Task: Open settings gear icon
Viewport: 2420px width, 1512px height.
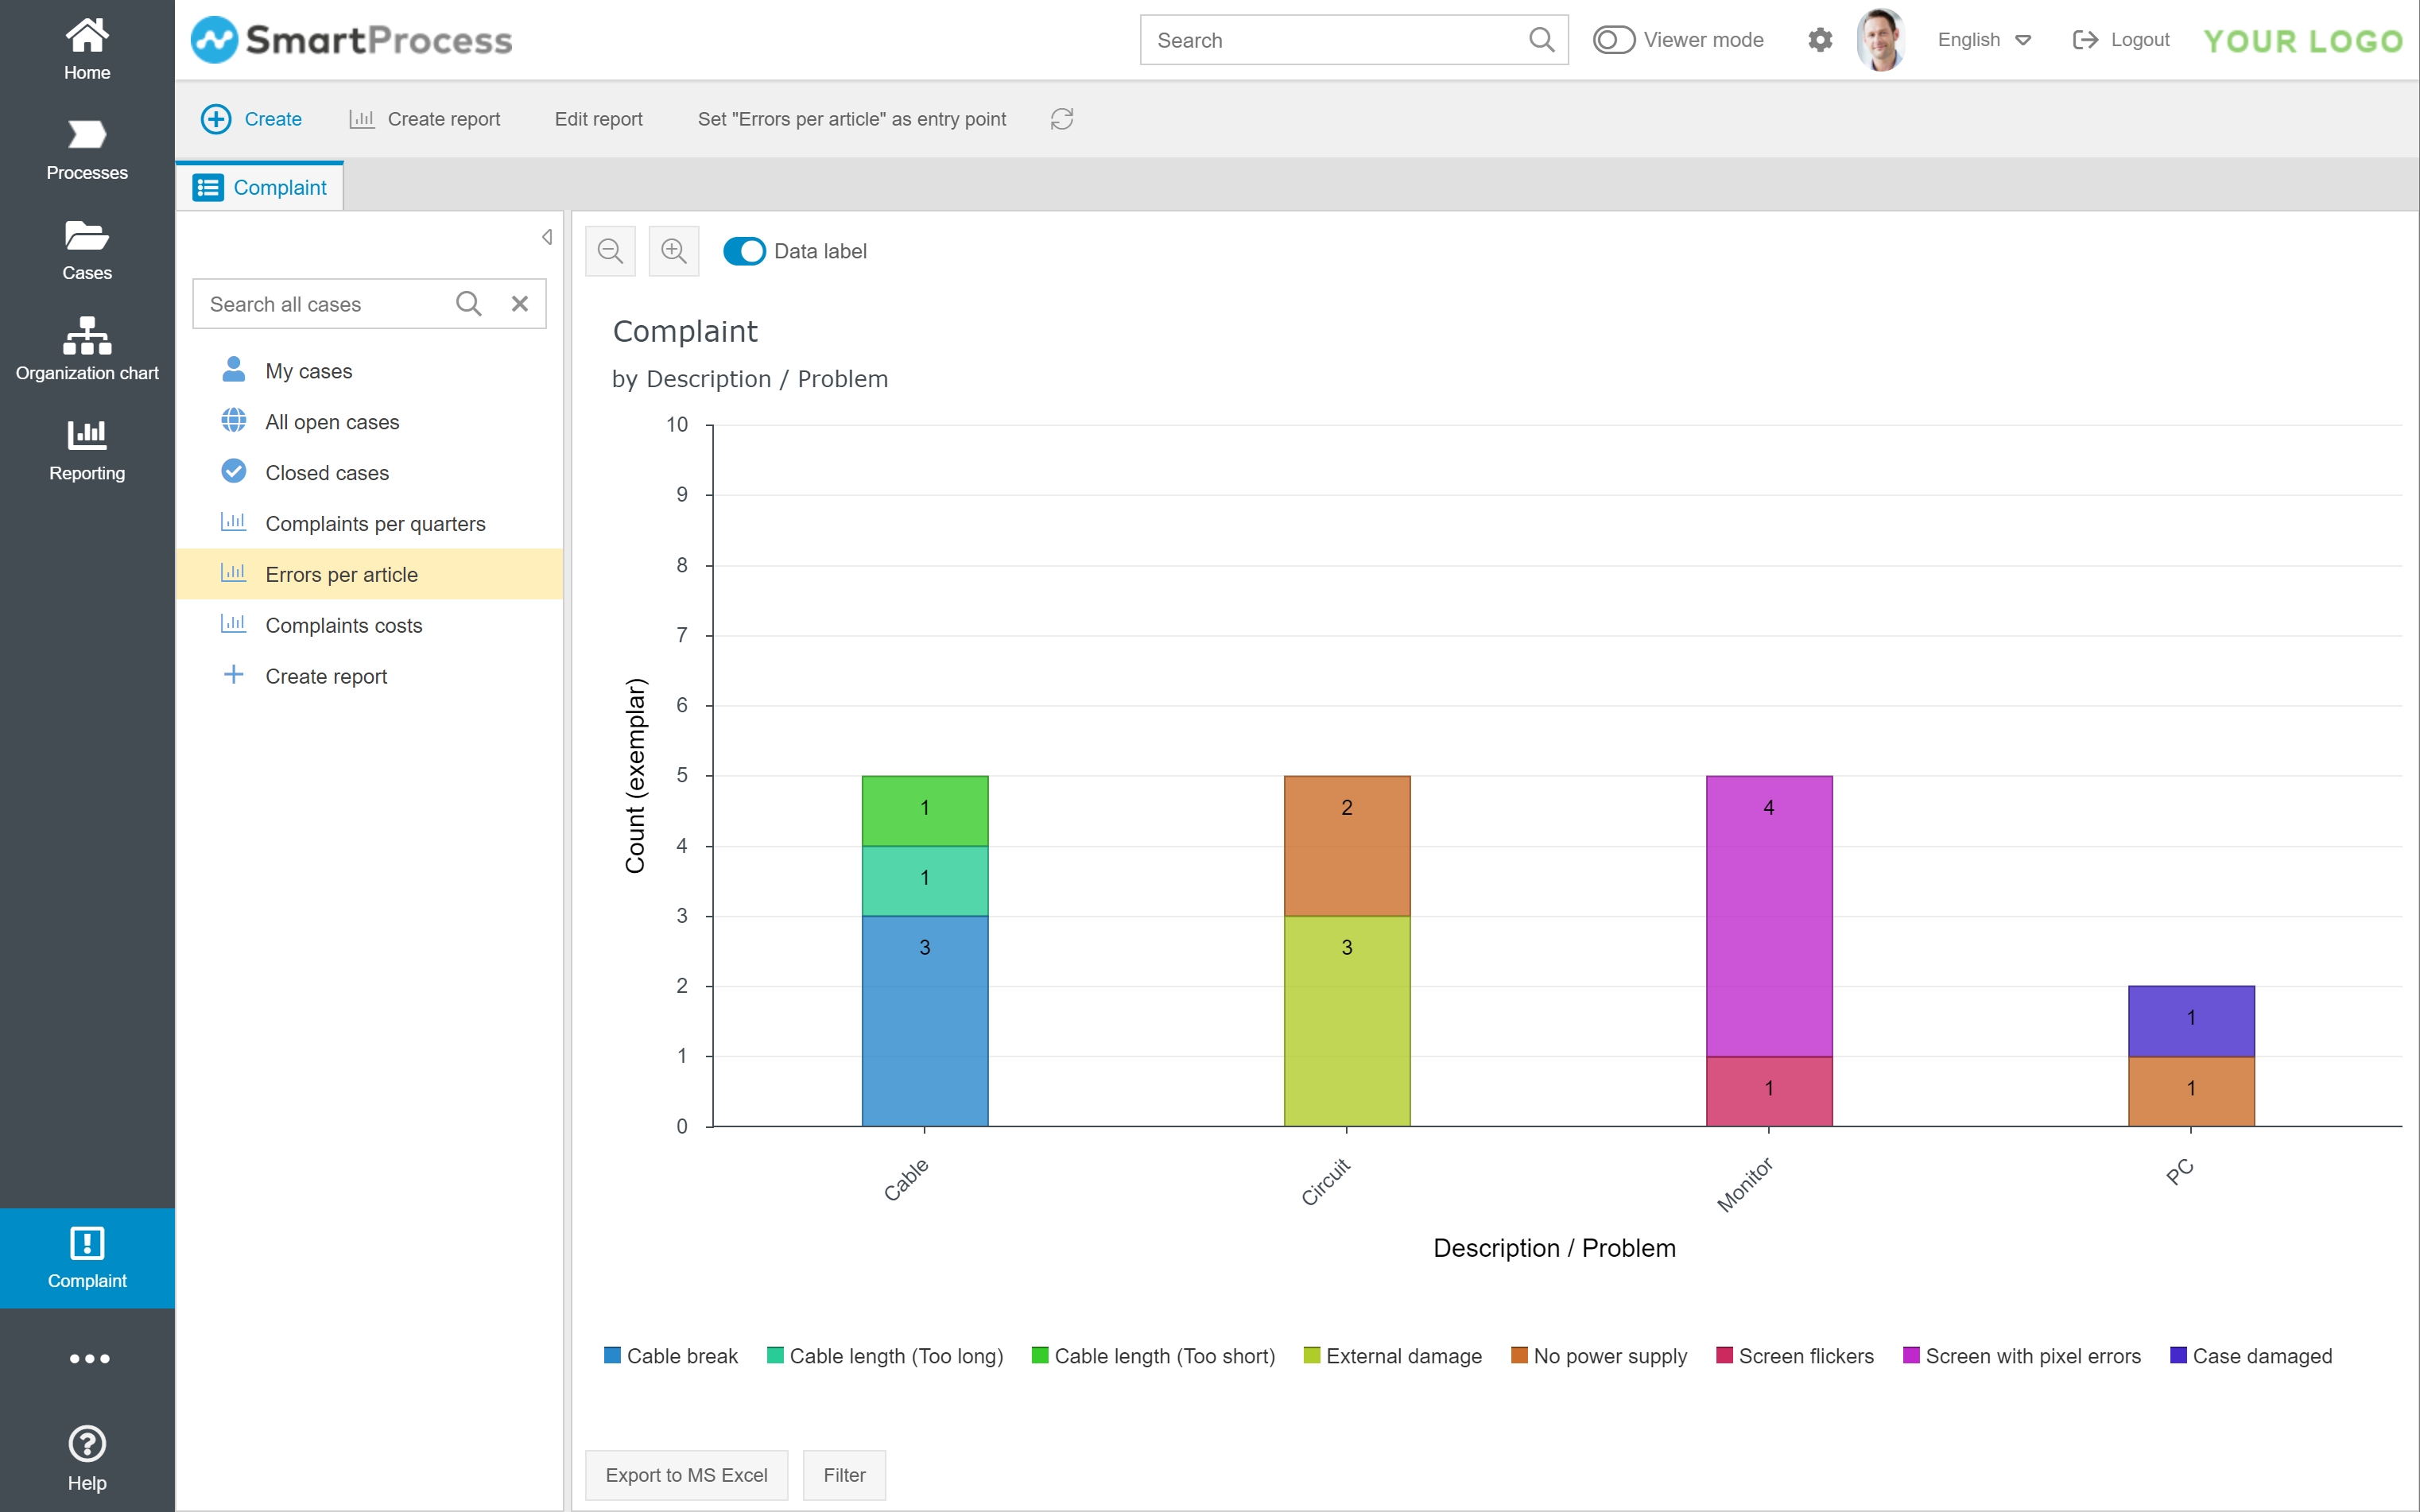Action: click(1820, 40)
